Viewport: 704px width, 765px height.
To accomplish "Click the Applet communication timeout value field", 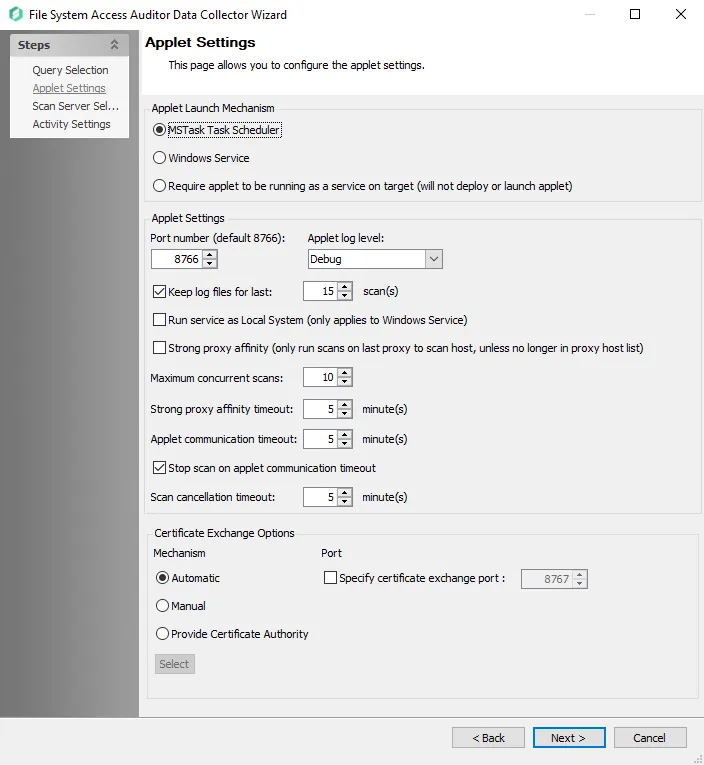I will point(320,439).
